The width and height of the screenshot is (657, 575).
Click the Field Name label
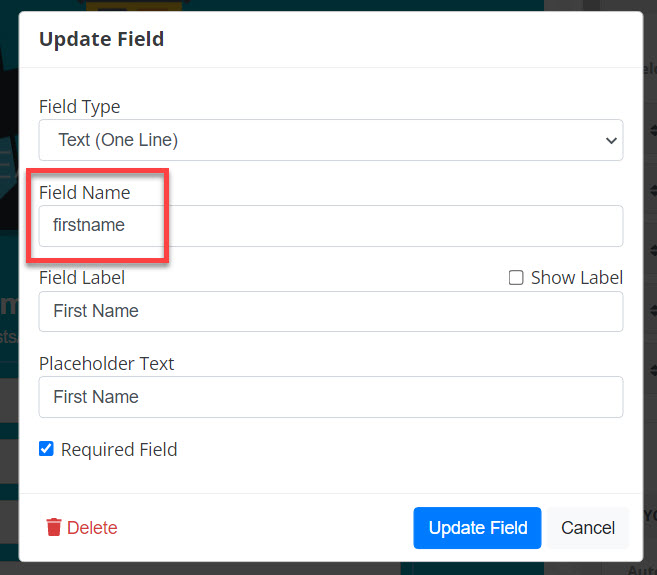pos(84,192)
